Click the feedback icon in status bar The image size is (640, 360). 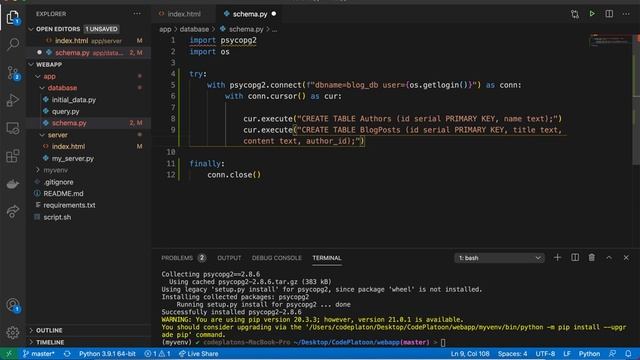pos(612,354)
